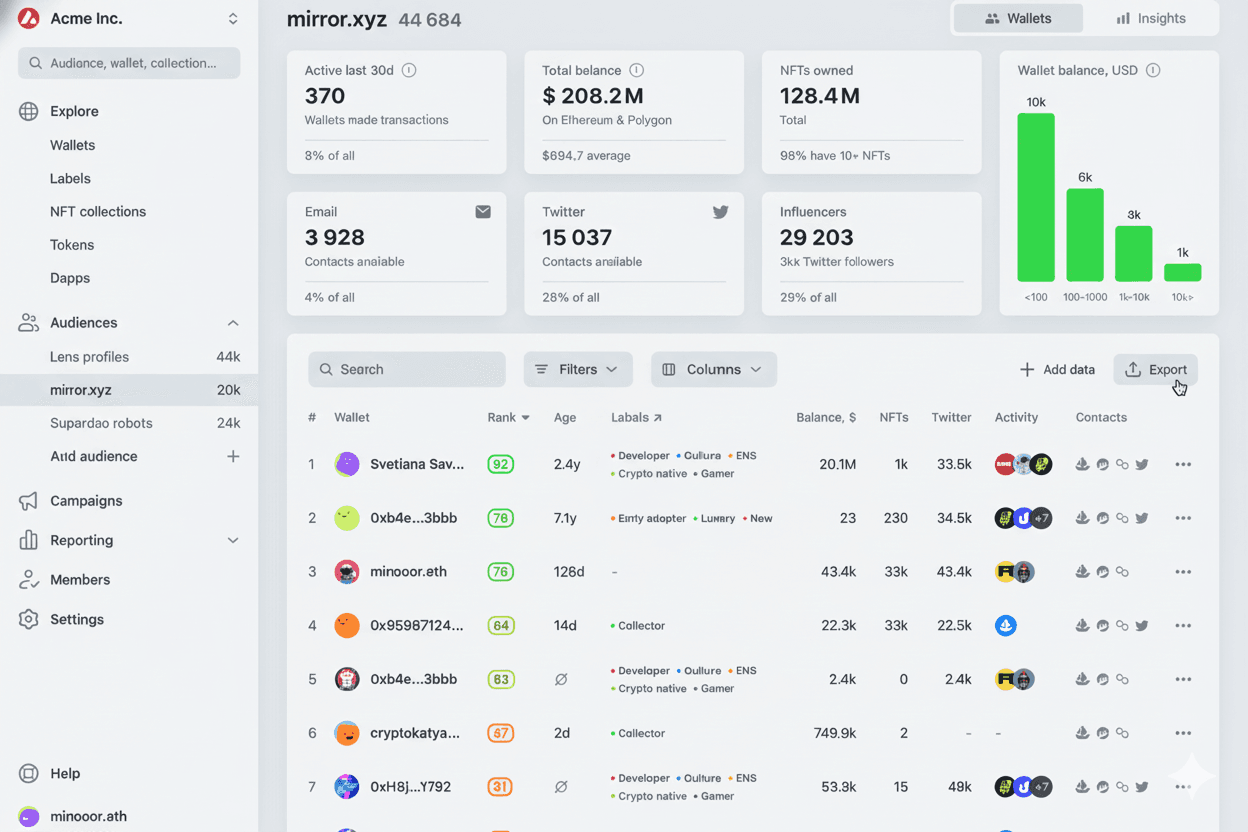This screenshot has width=1248, height=832.
Task: Toggle the chain-link icon on cryptokatya's row
Action: 1122,732
